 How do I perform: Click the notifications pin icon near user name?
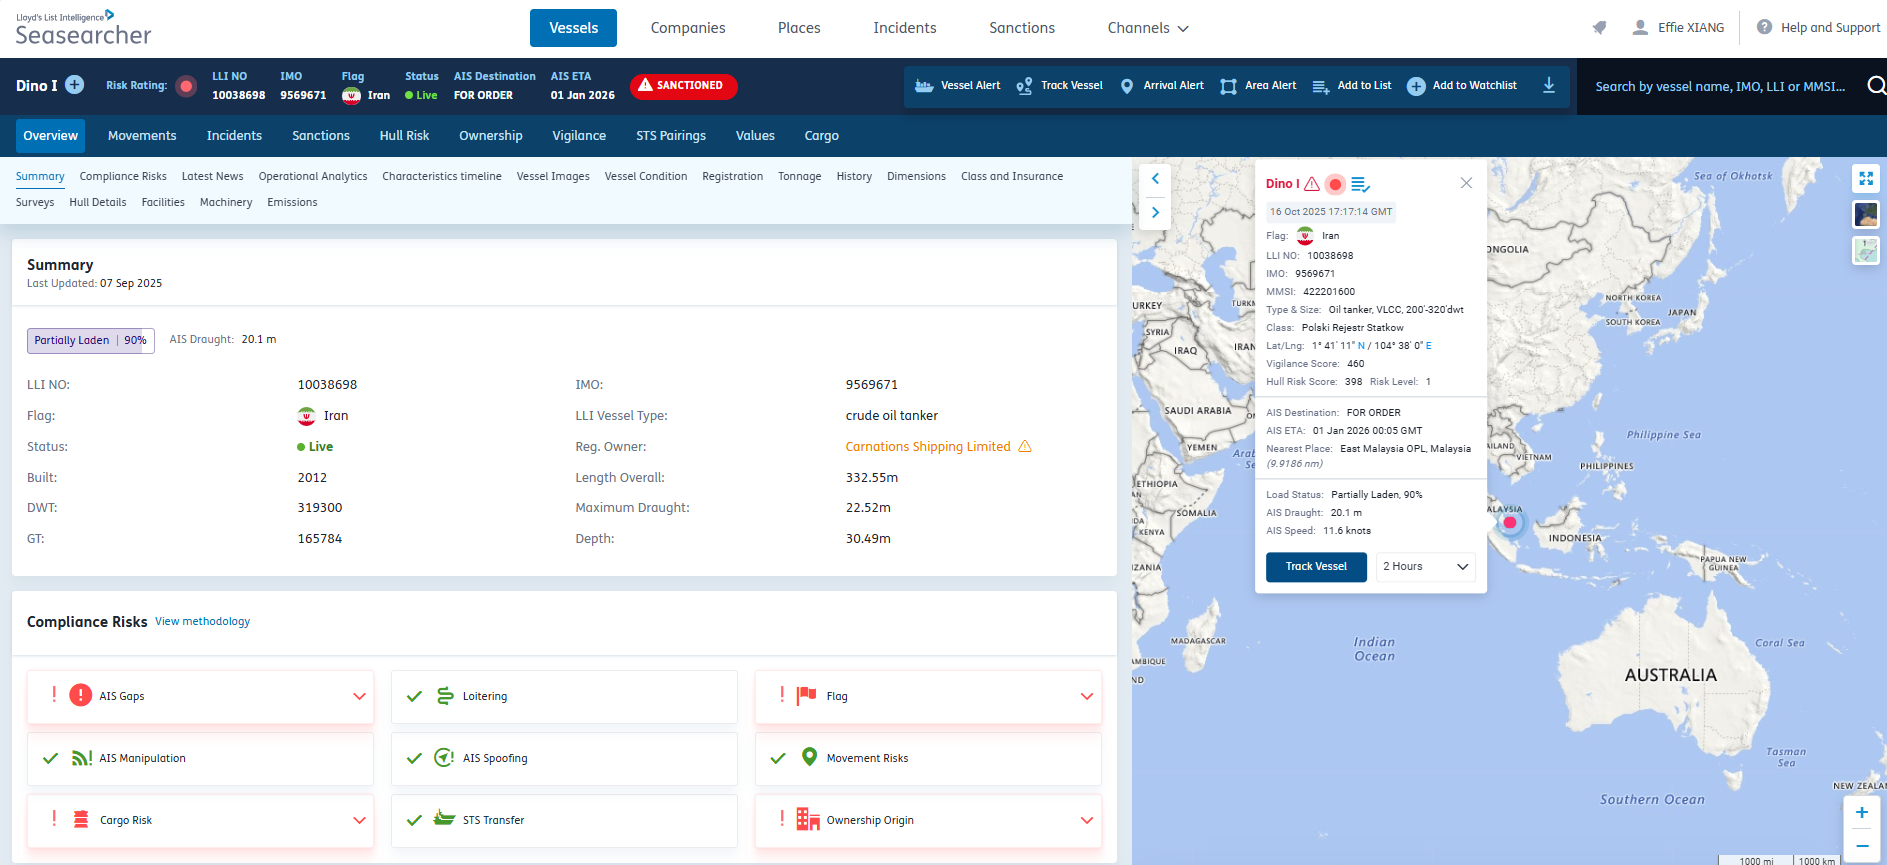tap(1599, 28)
